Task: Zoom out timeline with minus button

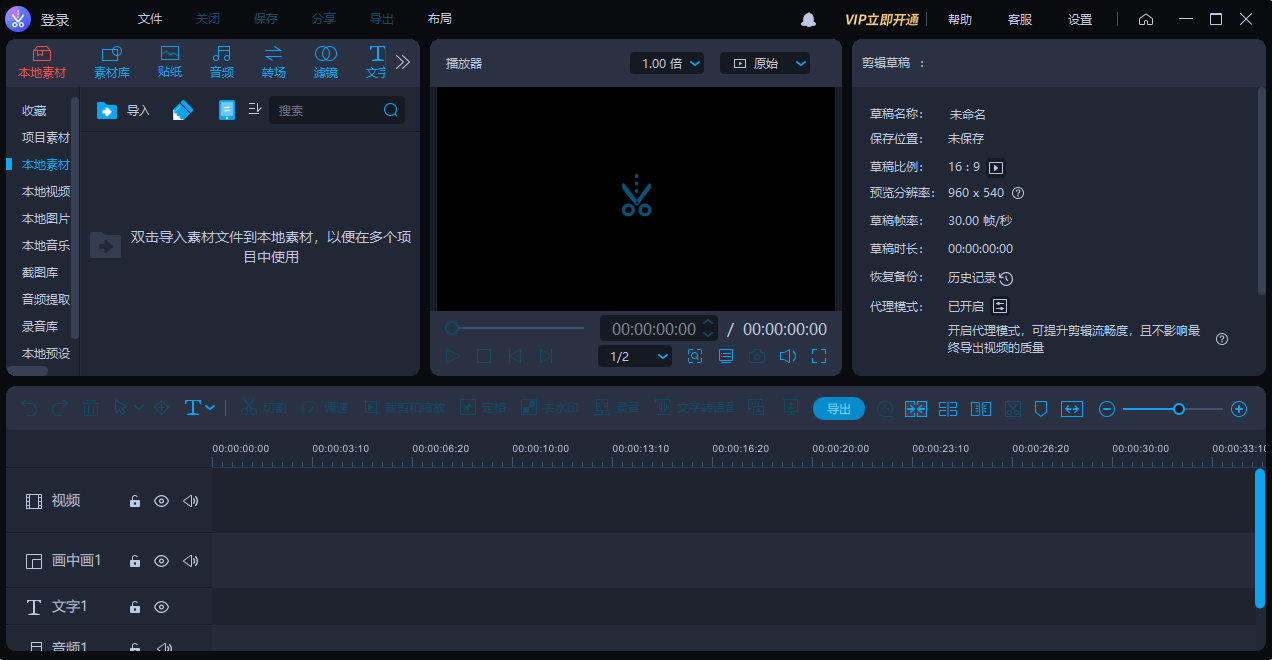Action: click(1107, 409)
